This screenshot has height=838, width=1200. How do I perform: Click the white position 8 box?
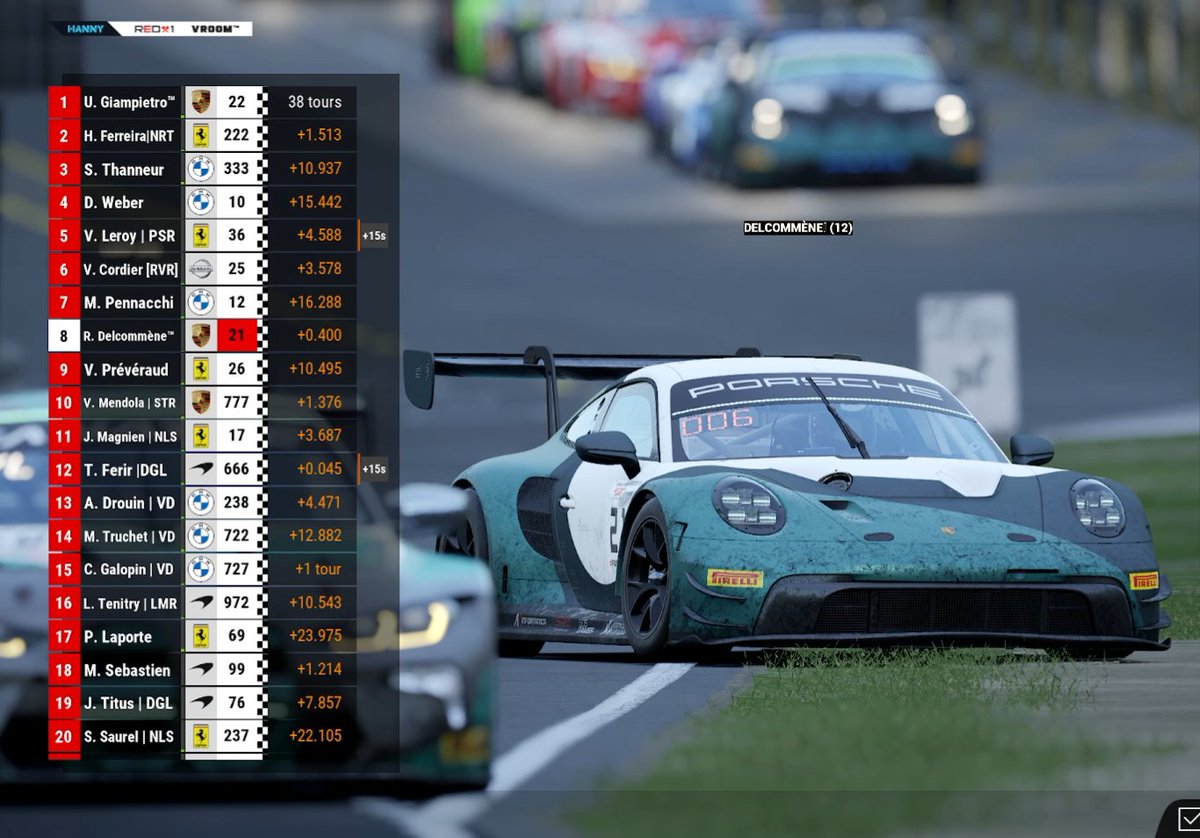pyautogui.click(x=64, y=335)
